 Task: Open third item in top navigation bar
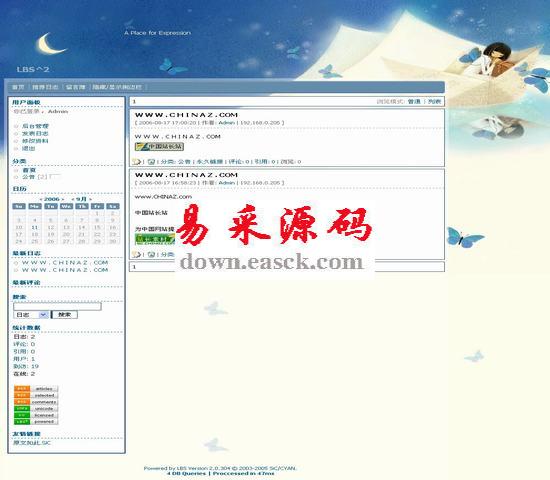click(75, 87)
